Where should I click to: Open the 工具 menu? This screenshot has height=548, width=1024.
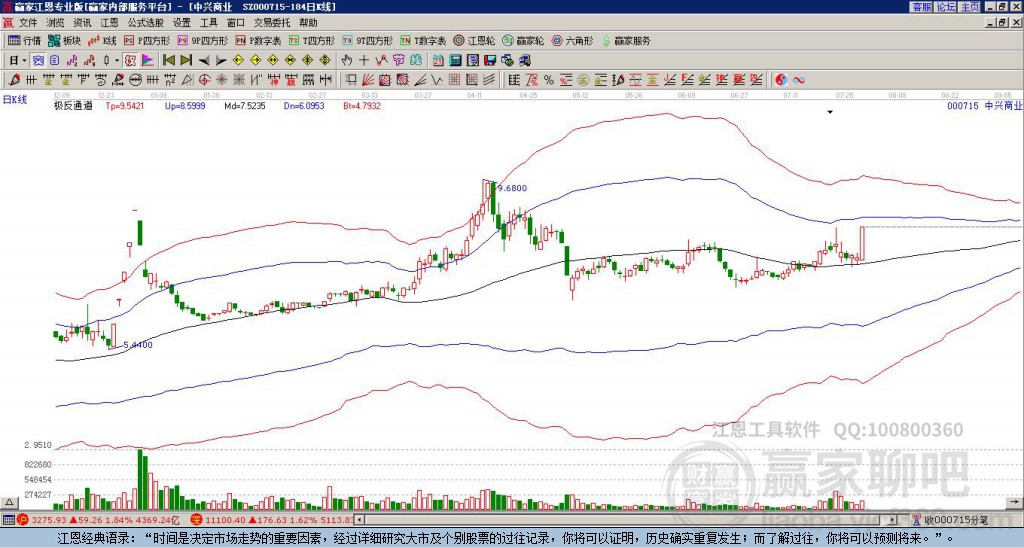[x=208, y=23]
